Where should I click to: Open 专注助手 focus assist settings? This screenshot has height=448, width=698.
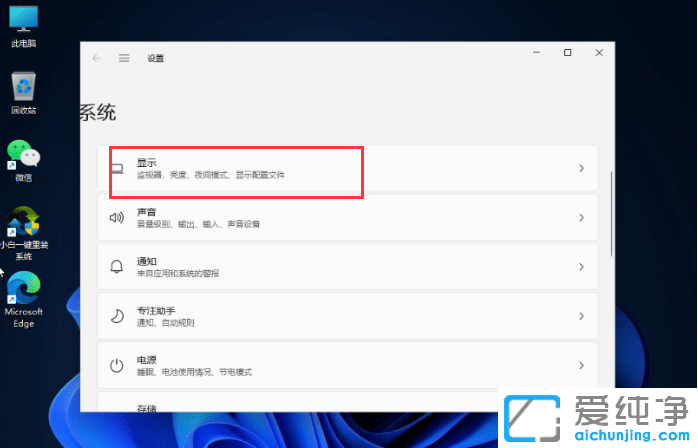tap(348, 316)
